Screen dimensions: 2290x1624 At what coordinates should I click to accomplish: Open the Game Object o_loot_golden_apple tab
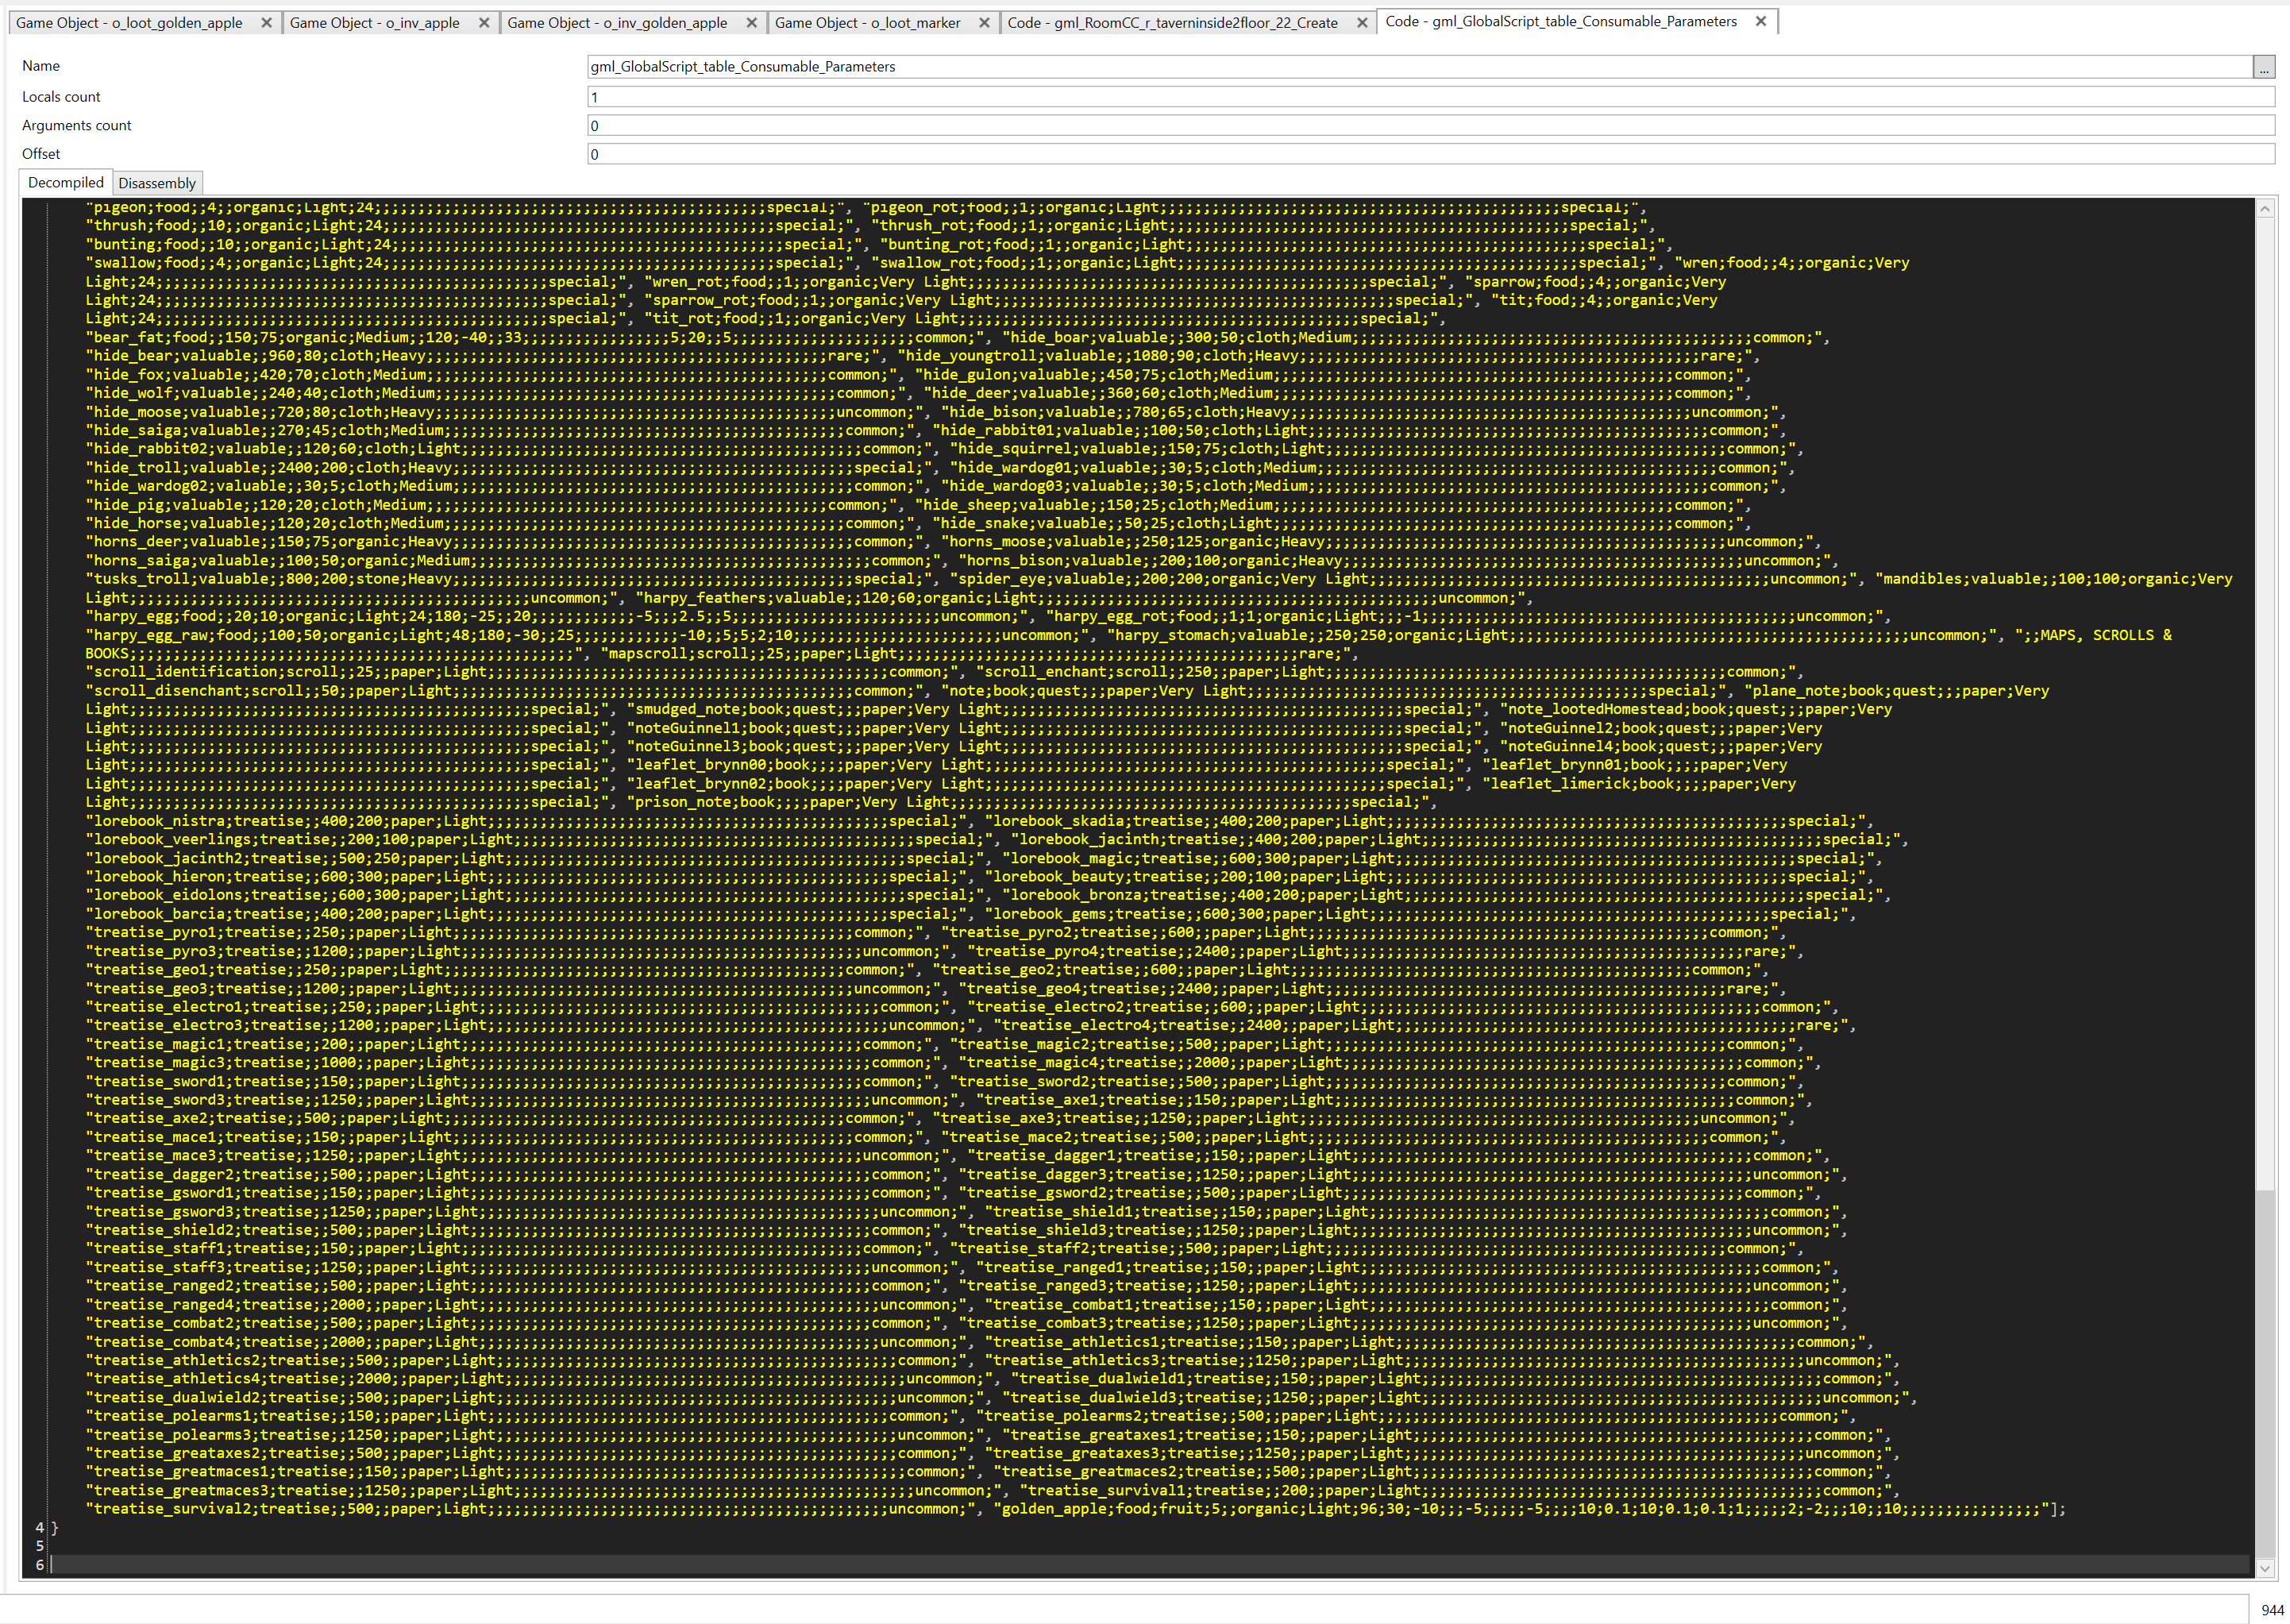click(130, 23)
